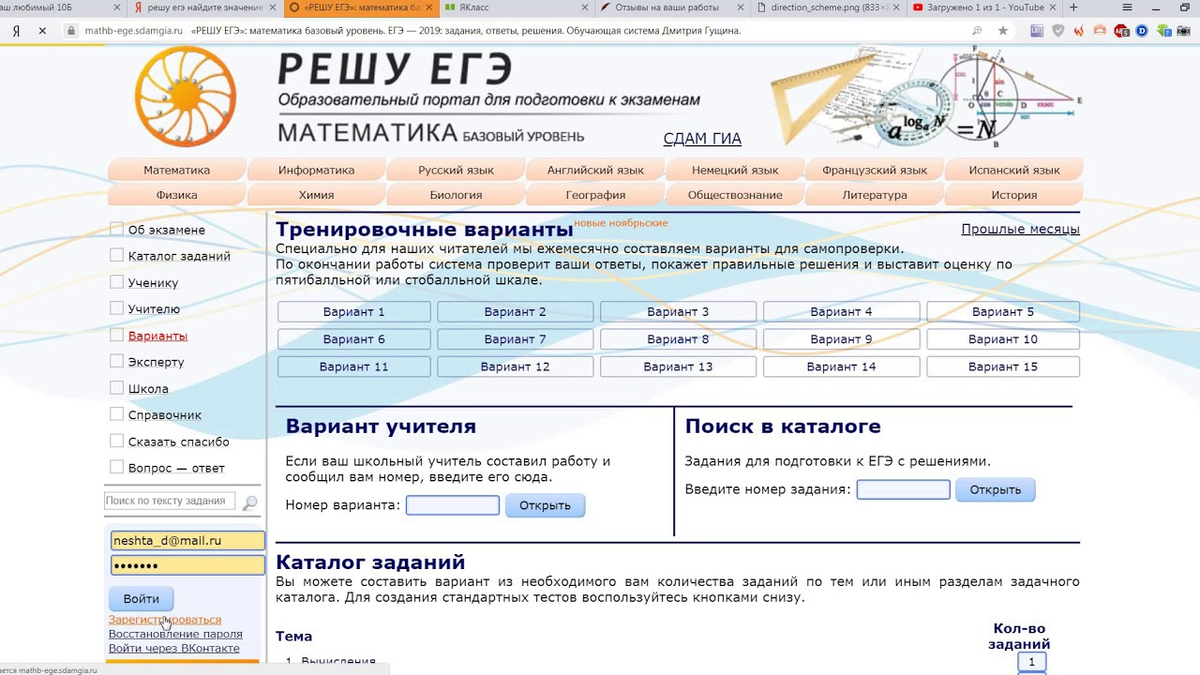Click the blue D extension icon

point(1141,31)
